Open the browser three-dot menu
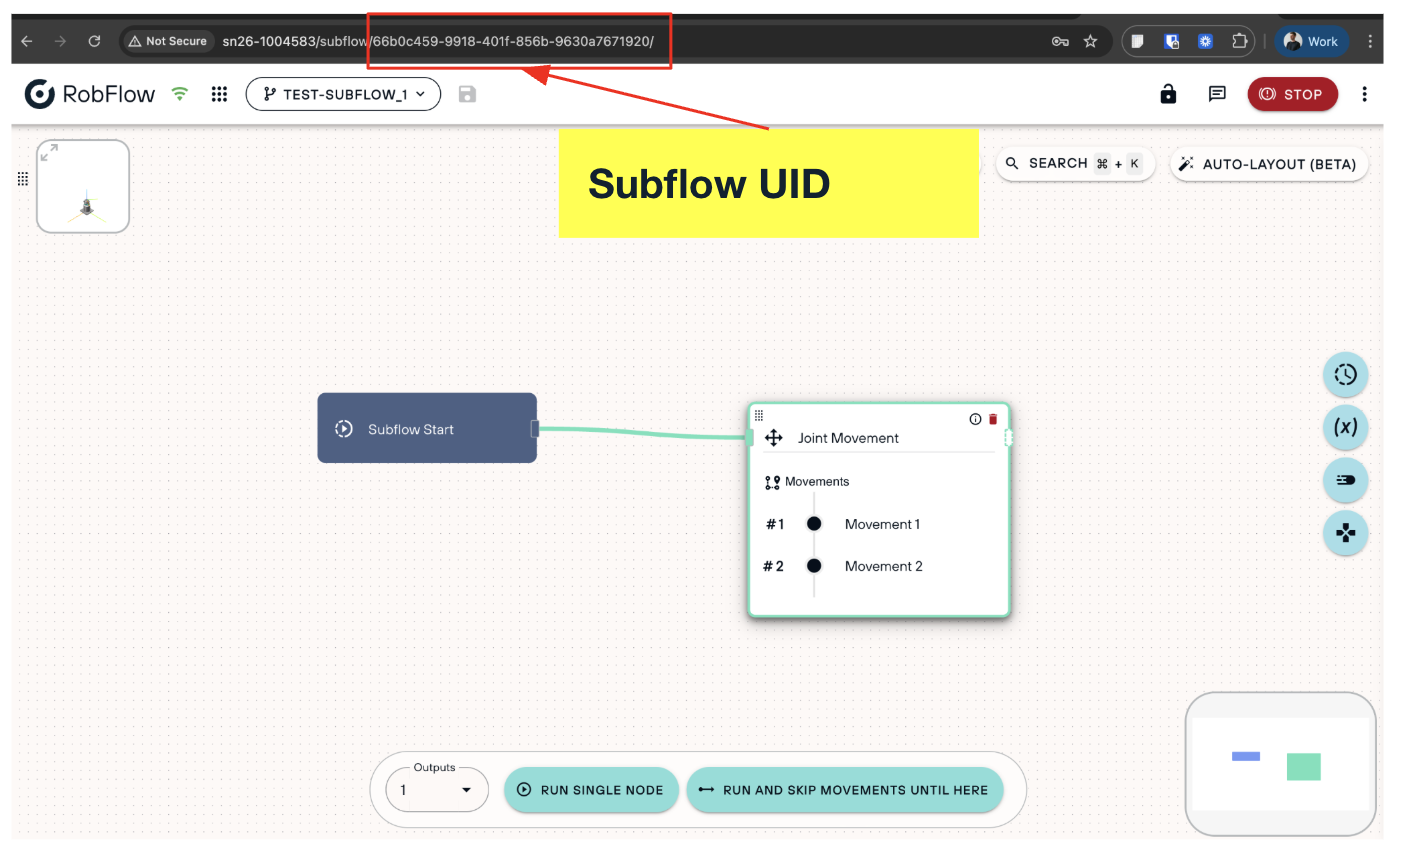This screenshot has height=850, width=1418. click(1370, 41)
